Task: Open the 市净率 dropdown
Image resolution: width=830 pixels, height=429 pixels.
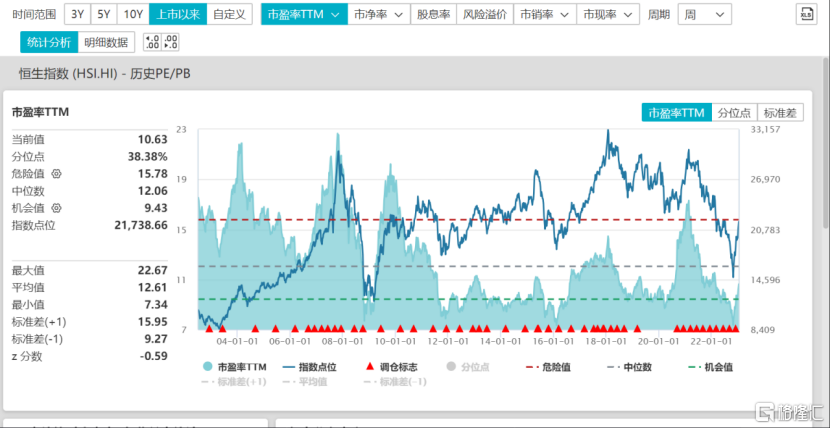Action: [379, 14]
